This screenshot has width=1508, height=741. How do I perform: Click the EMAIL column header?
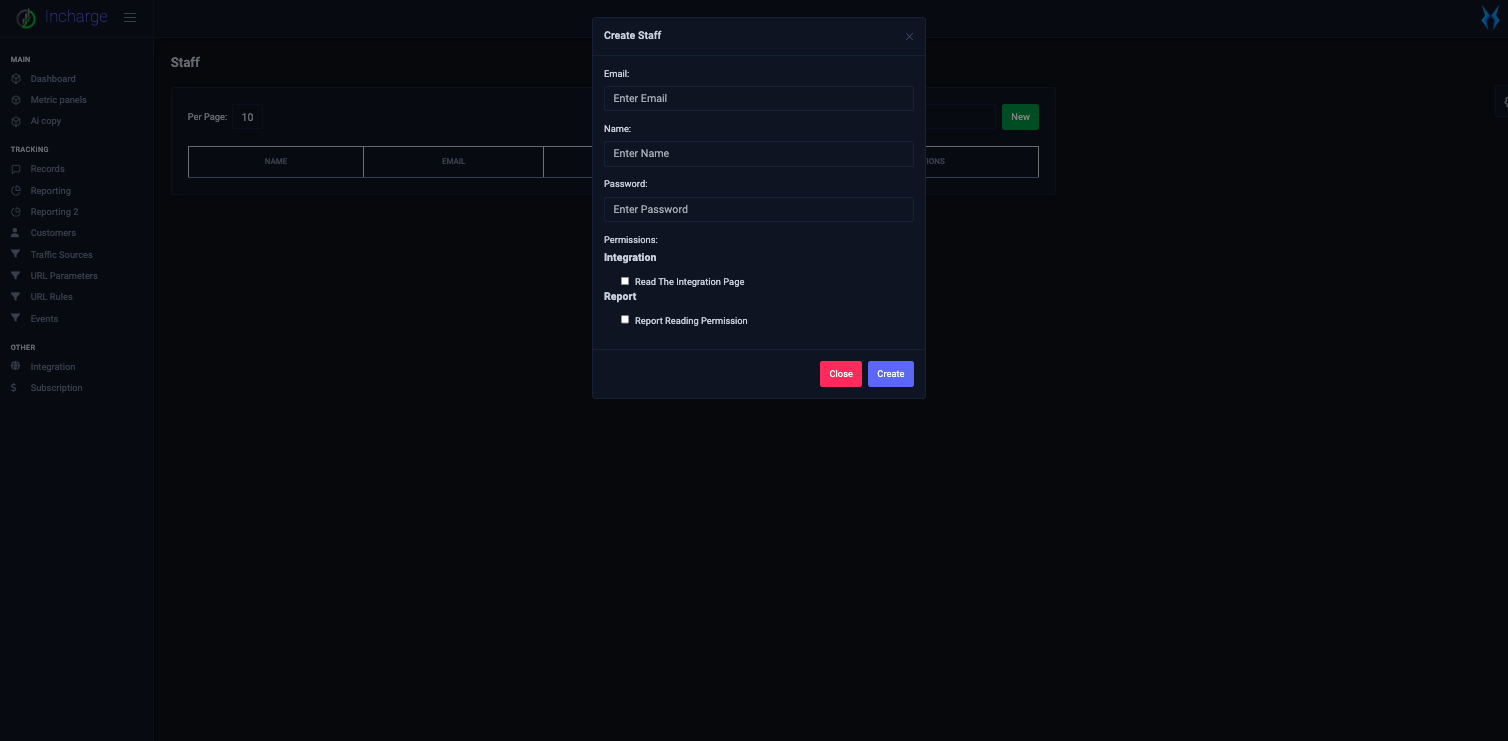click(x=454, y=162)
